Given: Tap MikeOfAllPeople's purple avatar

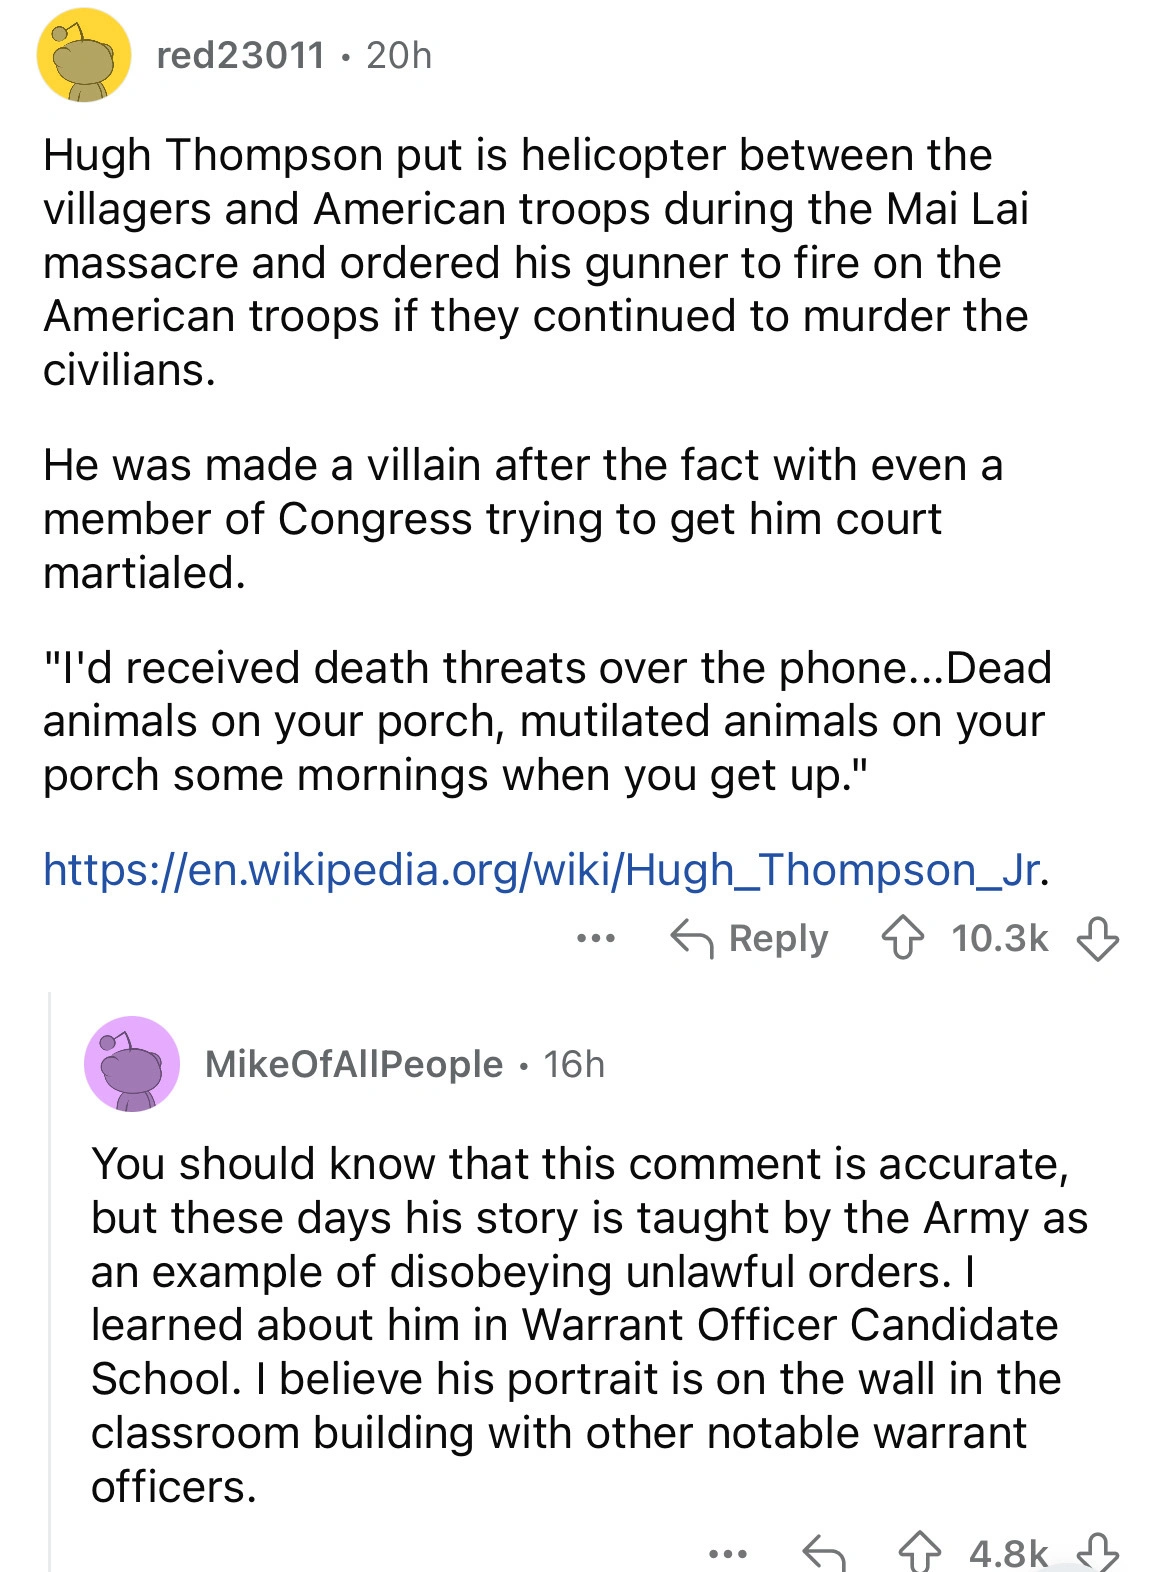Looking at the screenshot, I should (132, 1065).
